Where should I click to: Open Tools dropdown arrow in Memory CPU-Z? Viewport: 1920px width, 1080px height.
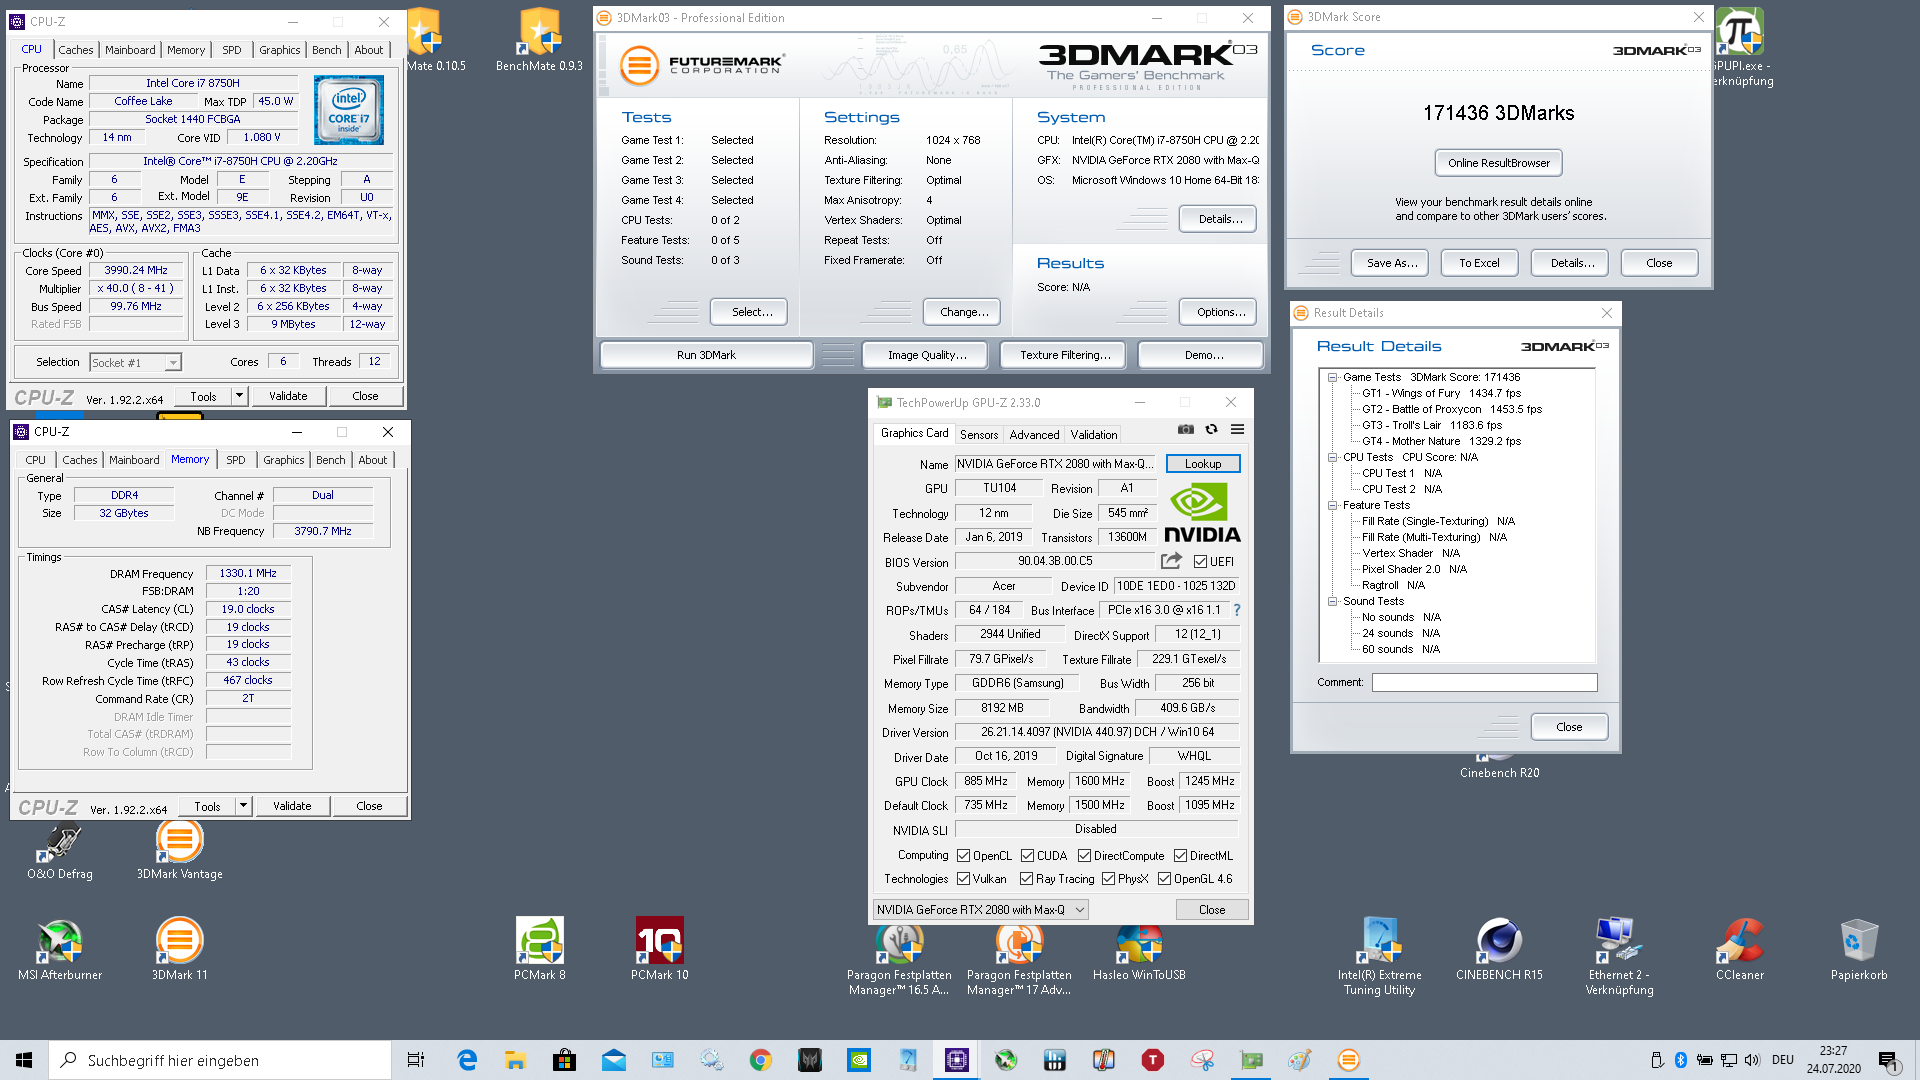[x=243, y=806]
